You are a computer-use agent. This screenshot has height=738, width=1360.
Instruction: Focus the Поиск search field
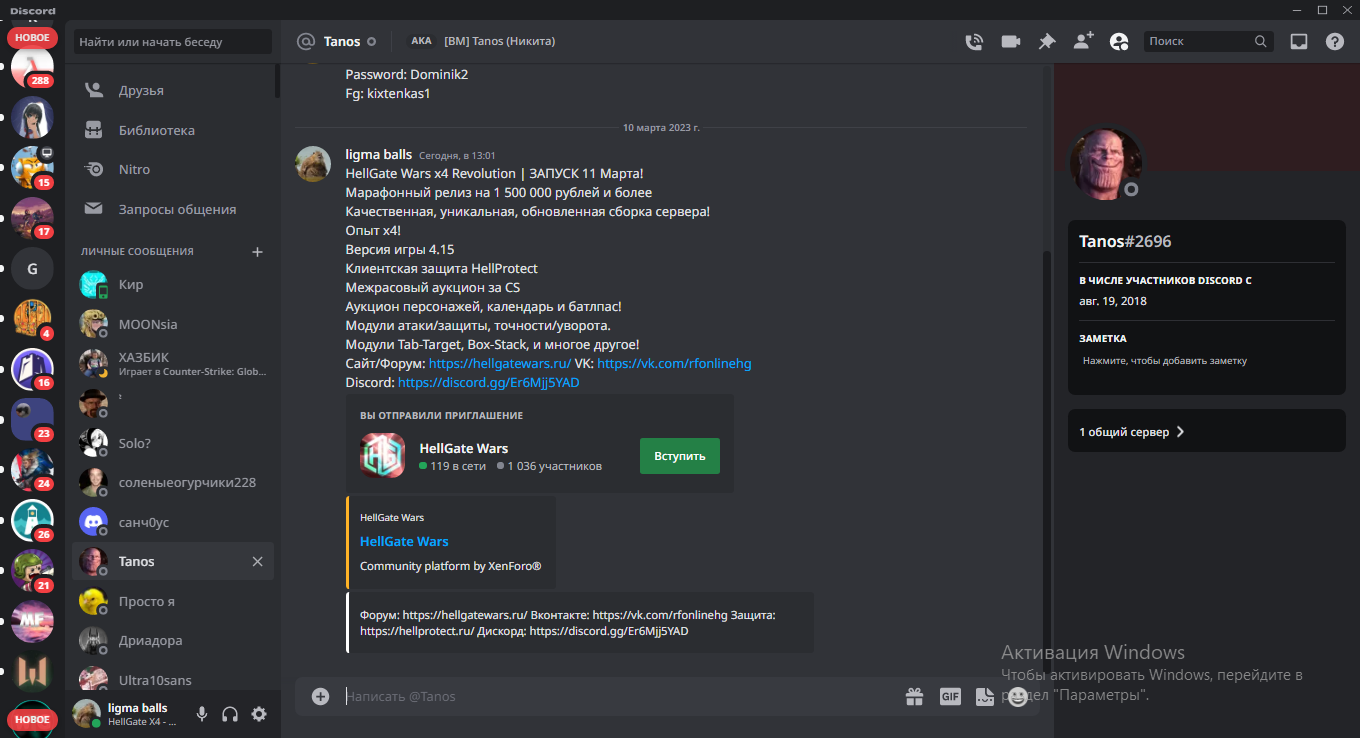pyautogui.click(x=1209, y=42)
